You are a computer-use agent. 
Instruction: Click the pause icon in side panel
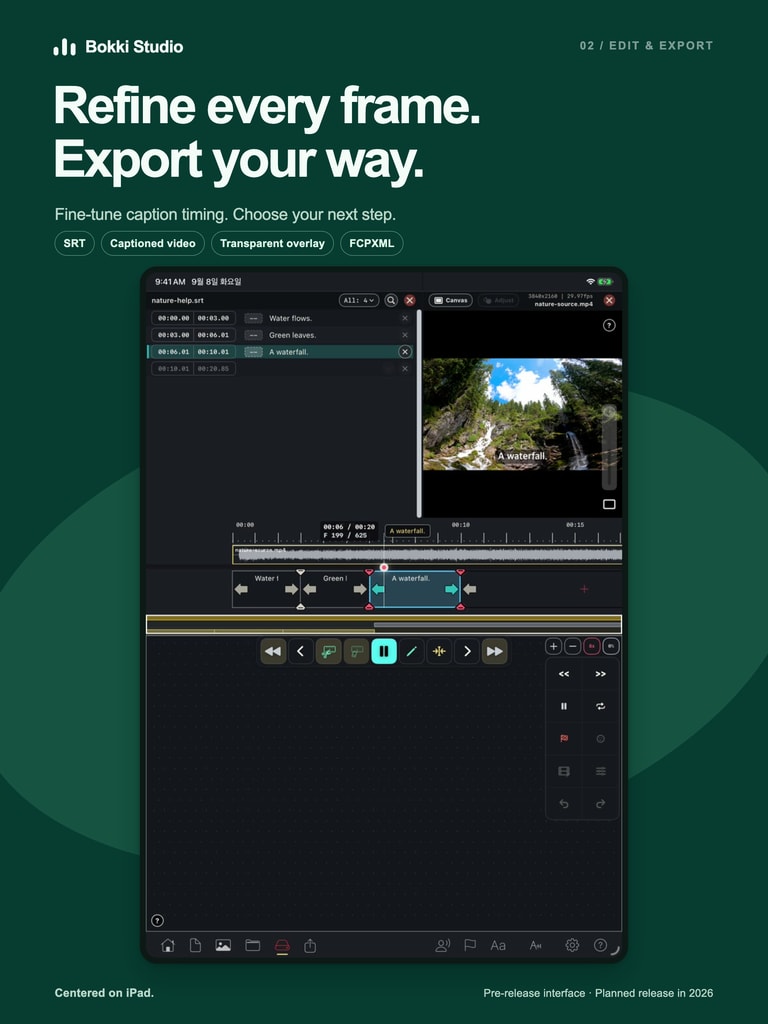[x=564, y=706]
